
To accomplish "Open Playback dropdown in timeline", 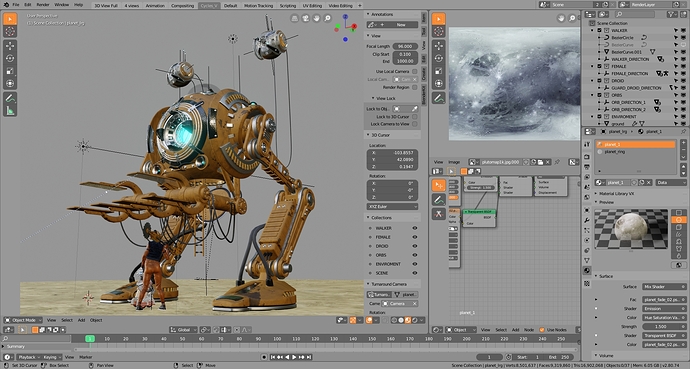I will click(29, 357).
